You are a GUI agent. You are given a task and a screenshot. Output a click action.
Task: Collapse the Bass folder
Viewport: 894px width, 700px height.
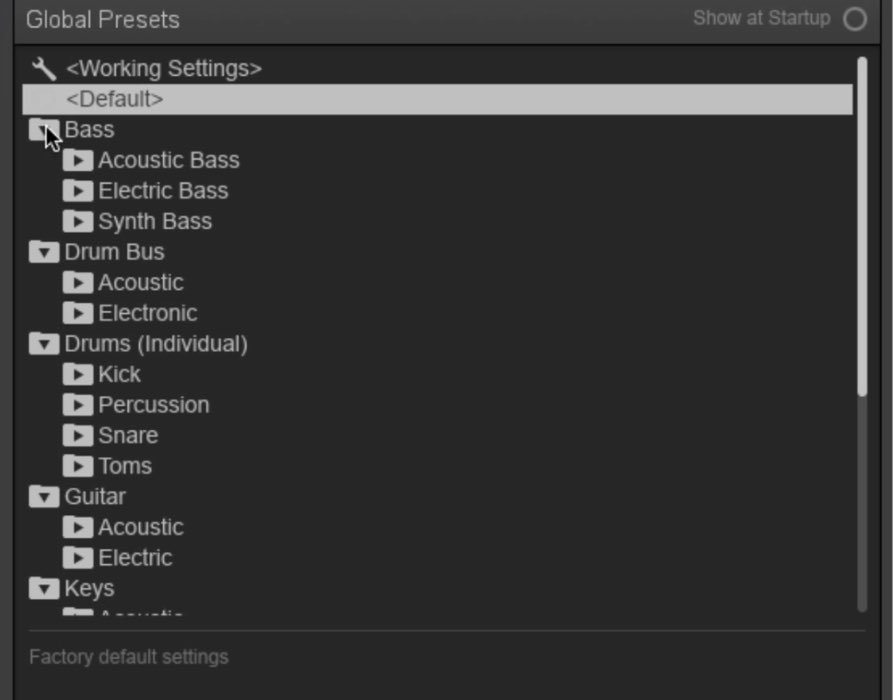tap(44, 130)
